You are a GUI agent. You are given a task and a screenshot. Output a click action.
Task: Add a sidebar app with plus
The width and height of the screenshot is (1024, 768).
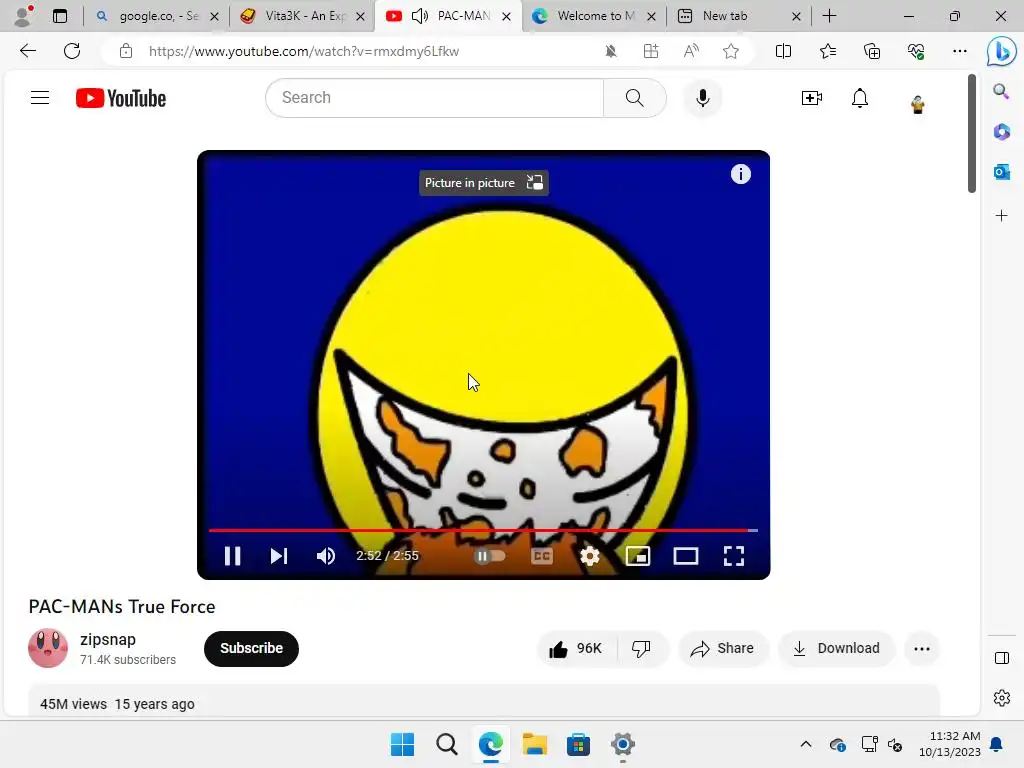pos(1001,216)
